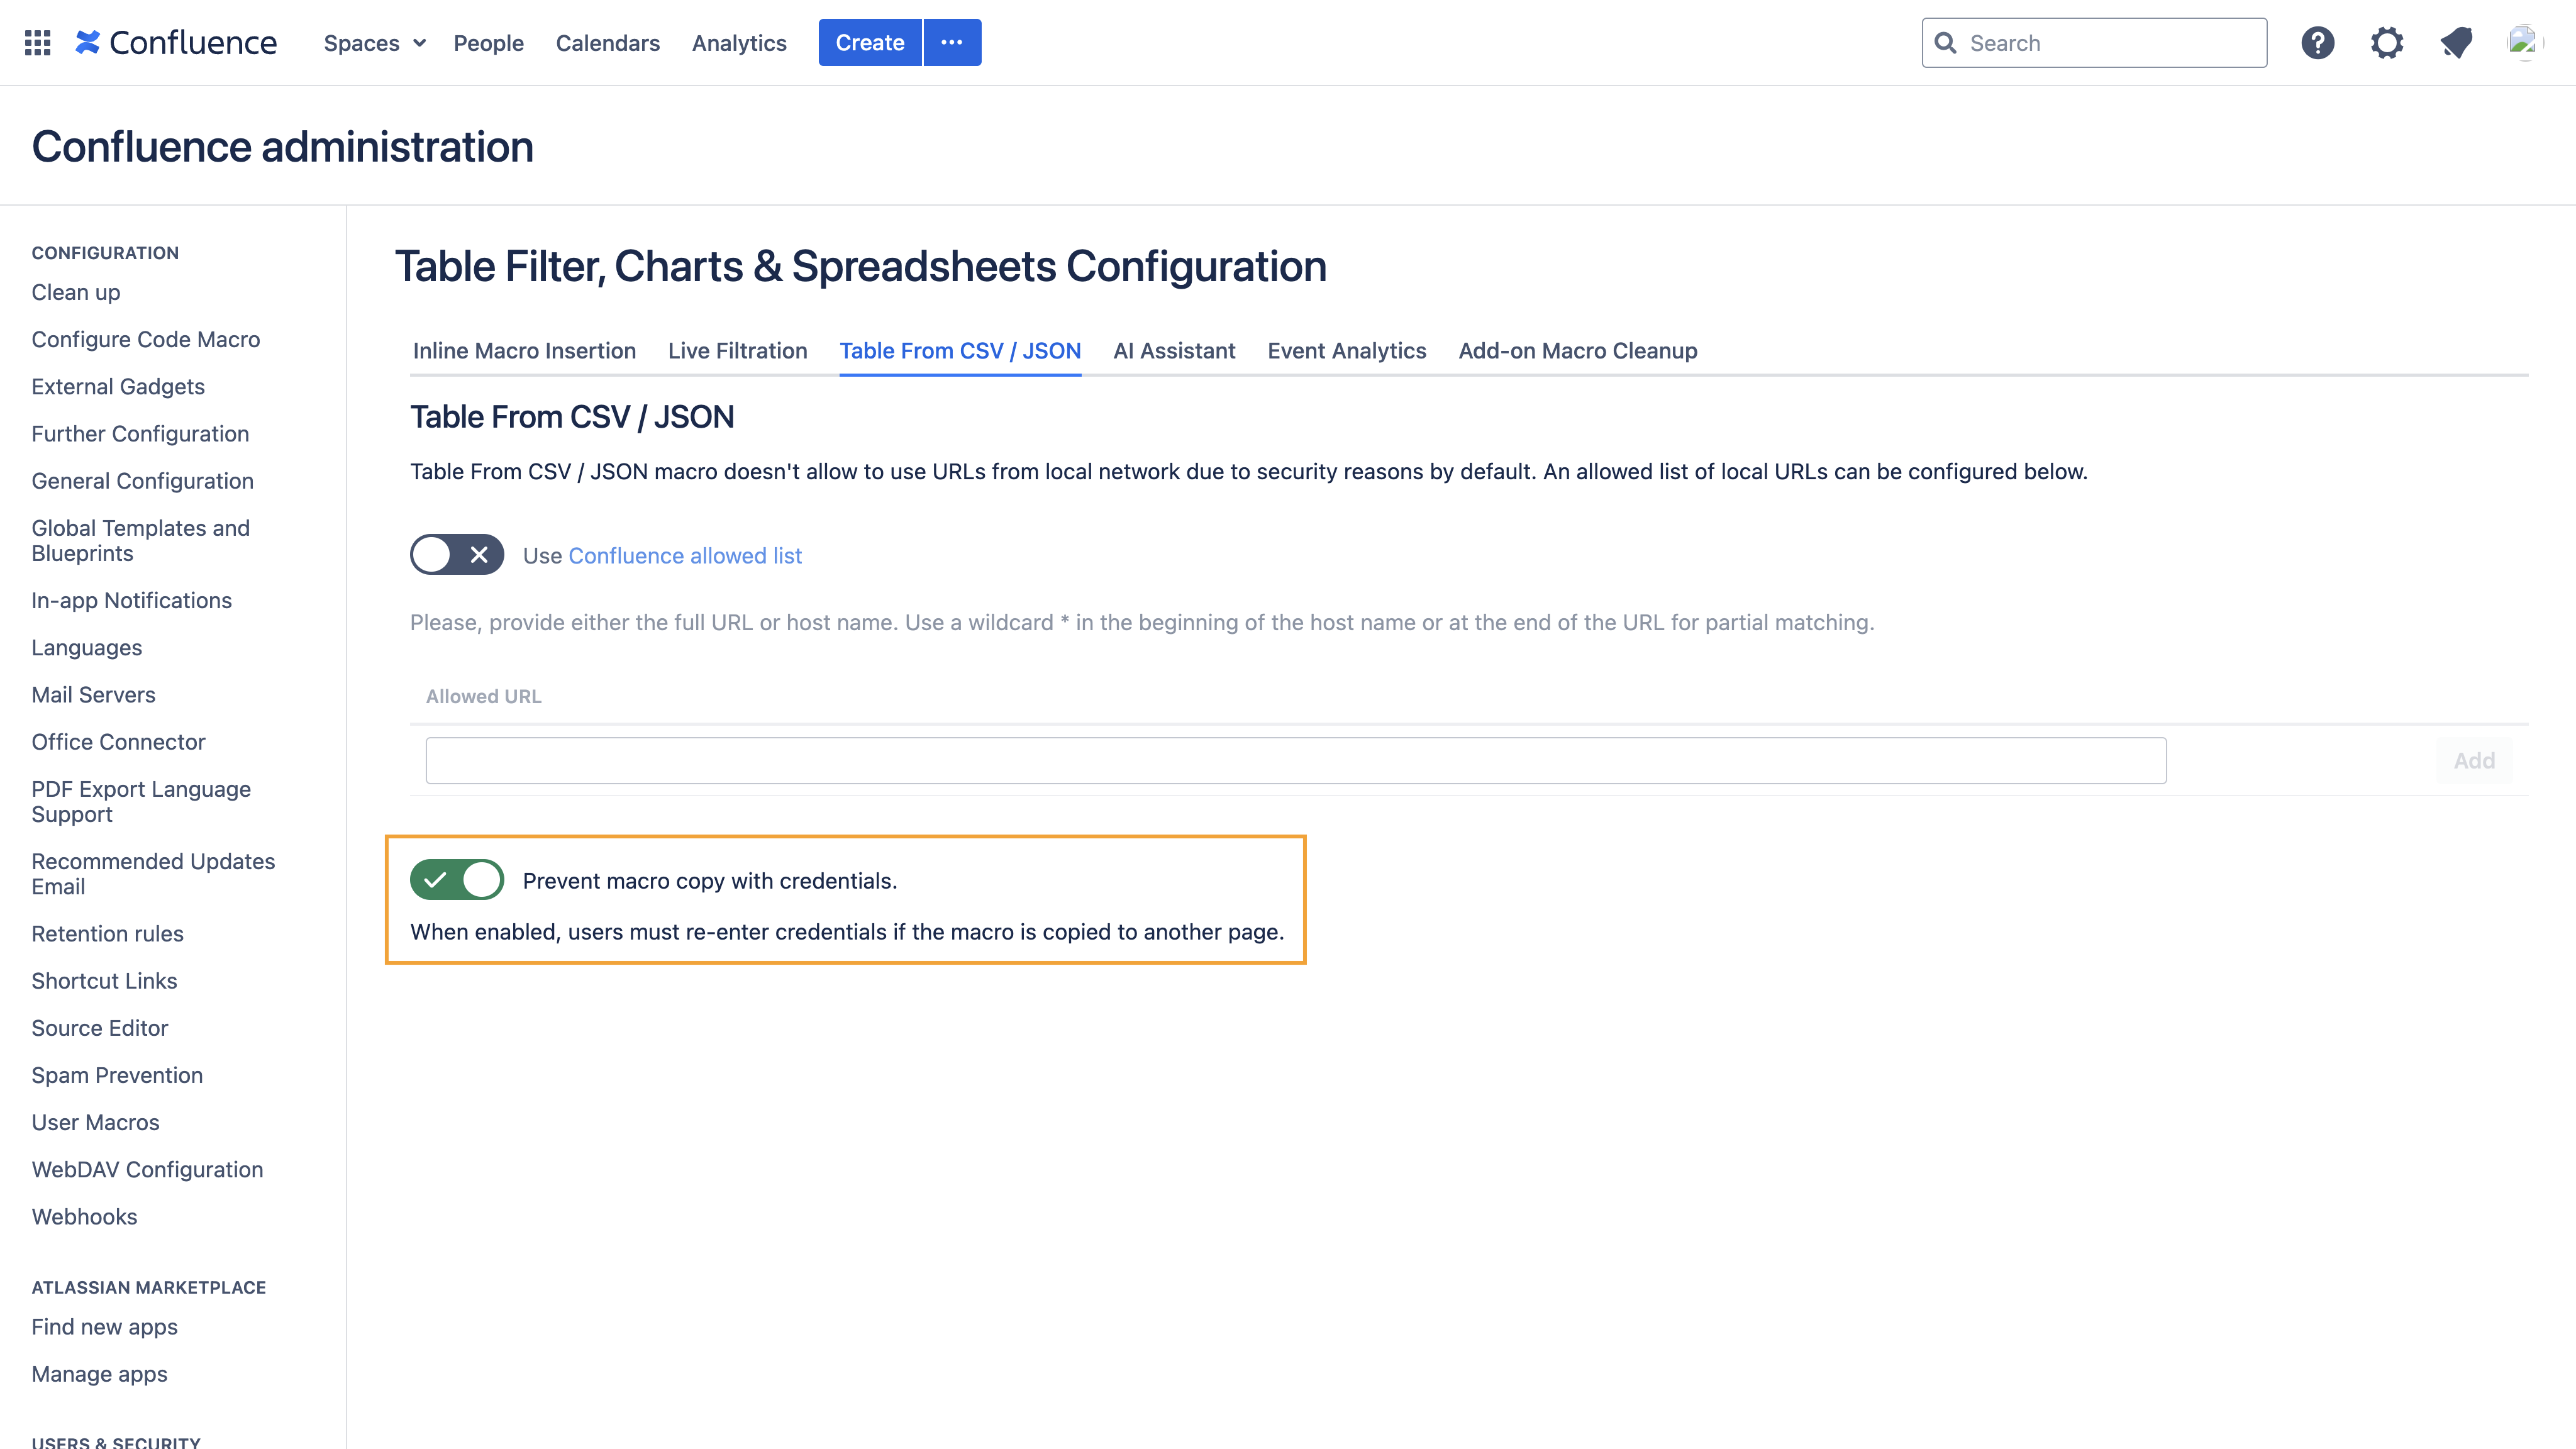Open the help question mark icon
This screenshot has height=1449, width=2576.
pos(2317,43)
